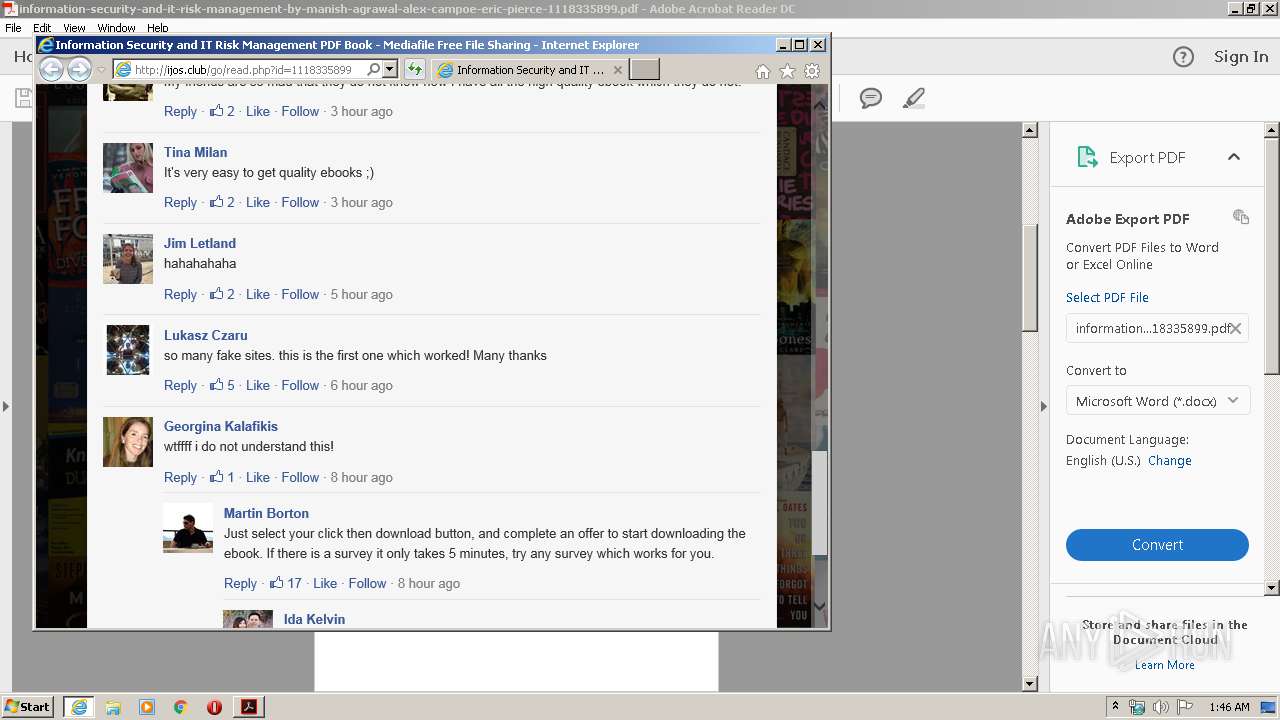The height and width of the screenshot is (720, 1280).
Task: Collapse the Export PDF panel chevron
Action: (x=1233, y=157)
